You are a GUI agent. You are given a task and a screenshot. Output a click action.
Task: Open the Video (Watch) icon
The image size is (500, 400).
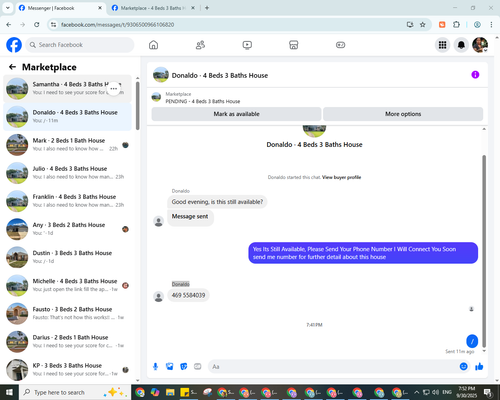point(247,45)
